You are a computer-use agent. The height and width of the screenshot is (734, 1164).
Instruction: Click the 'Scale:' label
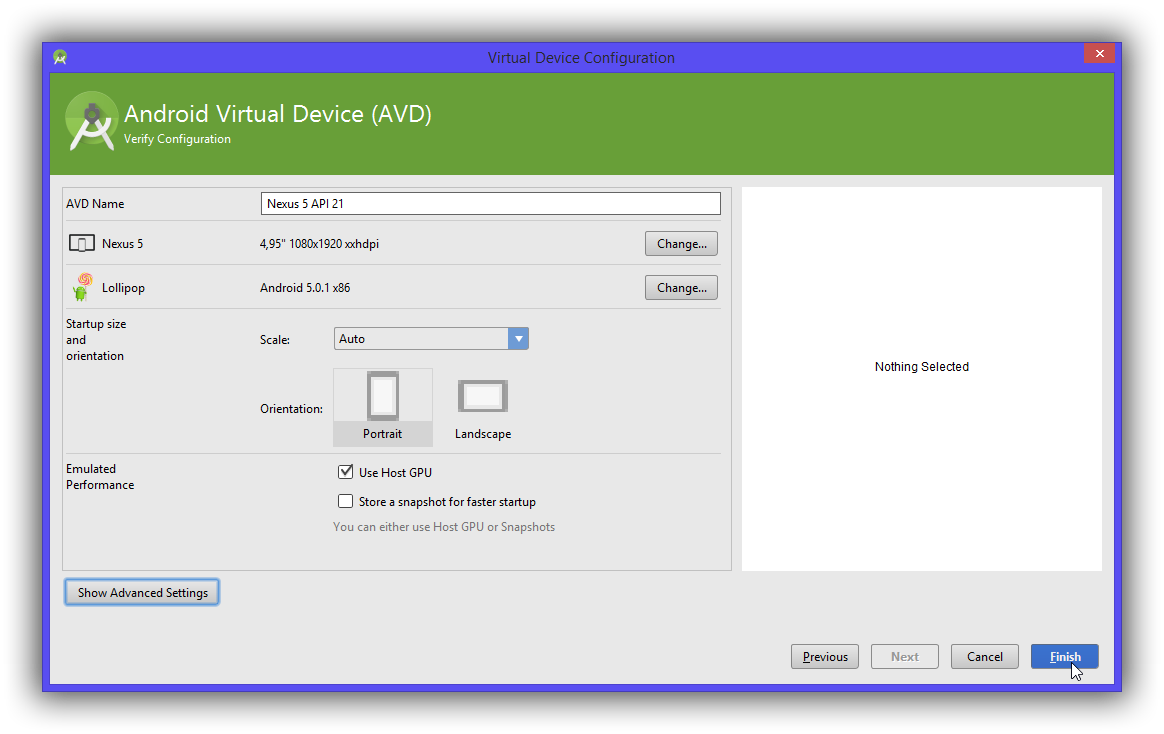coord(275,339)
